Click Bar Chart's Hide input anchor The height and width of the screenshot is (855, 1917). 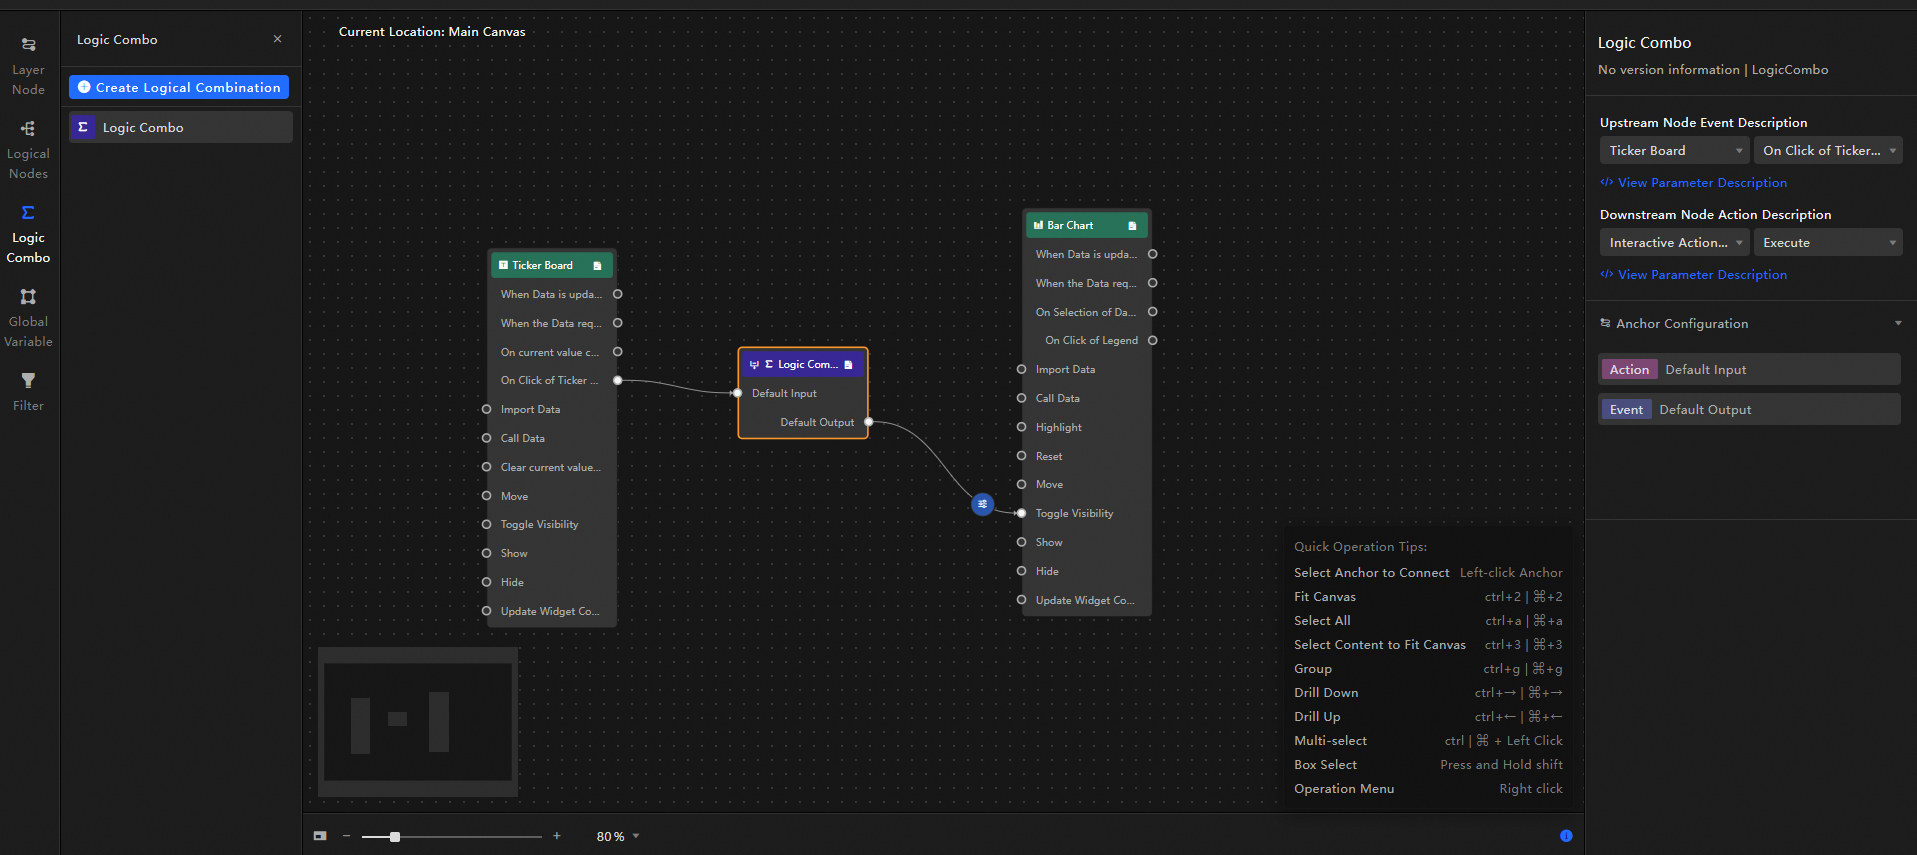point(1021,571)
